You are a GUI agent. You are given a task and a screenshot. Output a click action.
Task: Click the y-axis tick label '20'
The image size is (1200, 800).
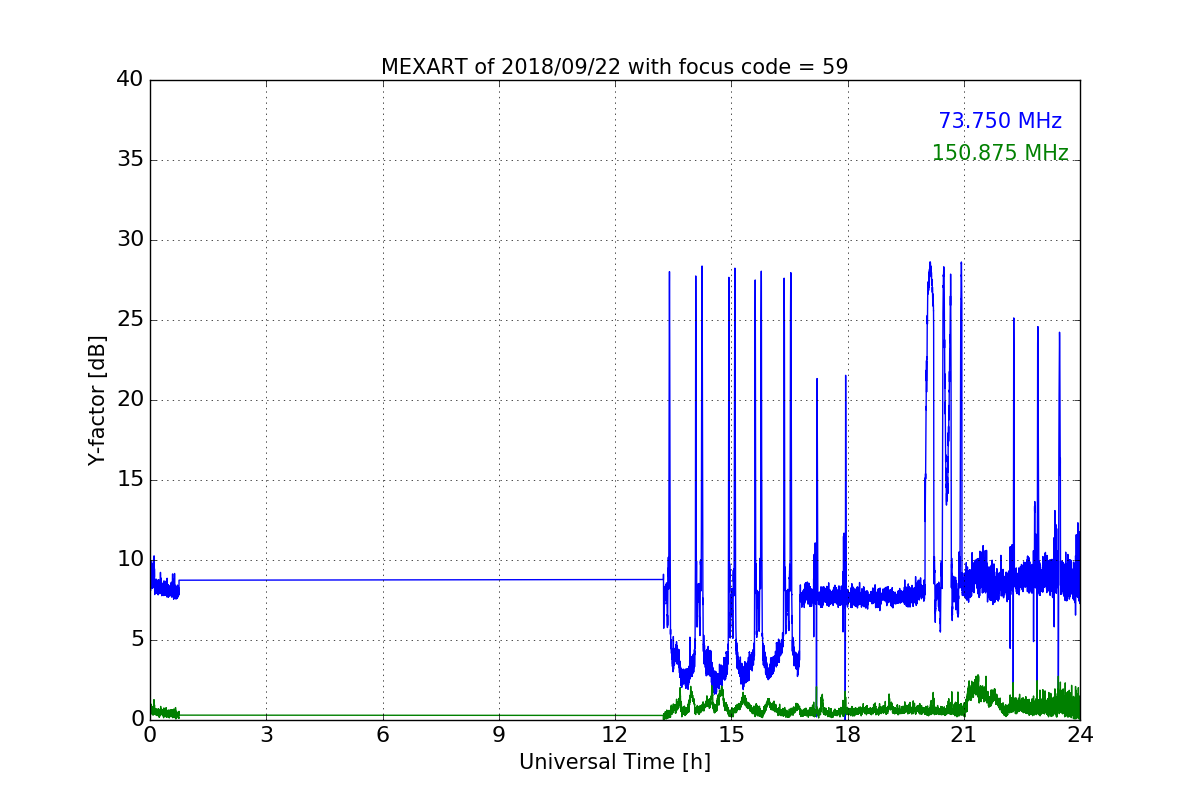130,400
